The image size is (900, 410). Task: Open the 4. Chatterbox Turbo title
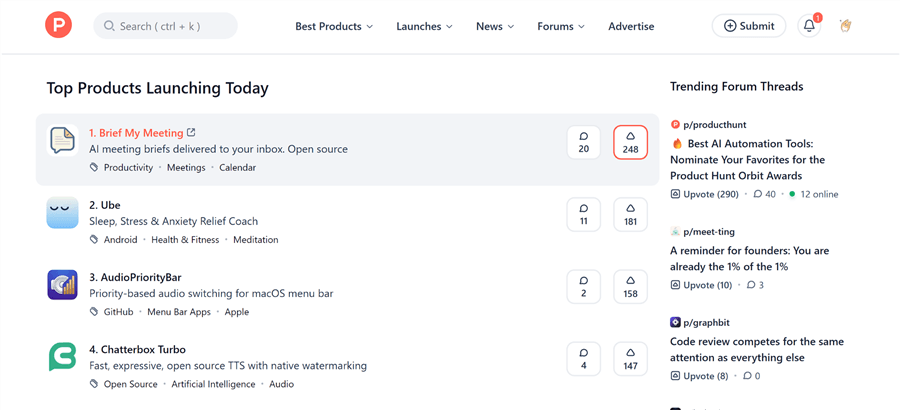(137, 350)
